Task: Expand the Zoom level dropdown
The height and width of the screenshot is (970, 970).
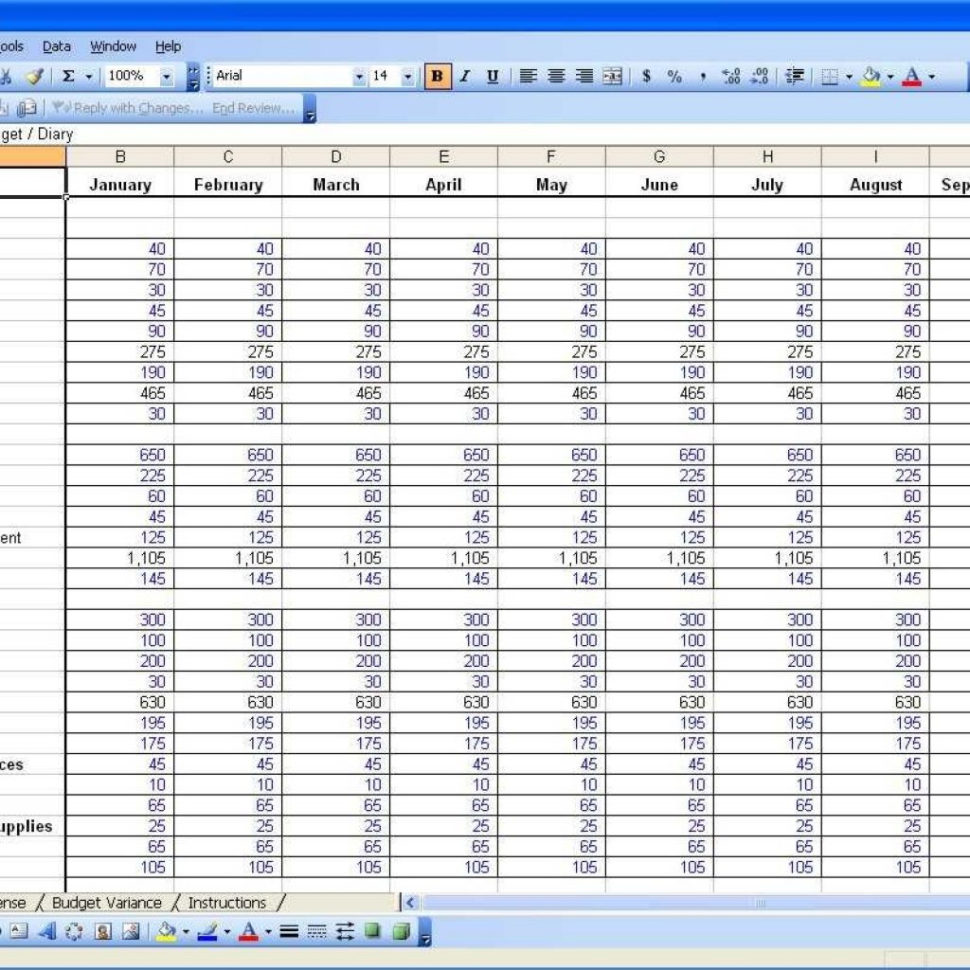Action: pyautogui.click(x=167, y=76)
